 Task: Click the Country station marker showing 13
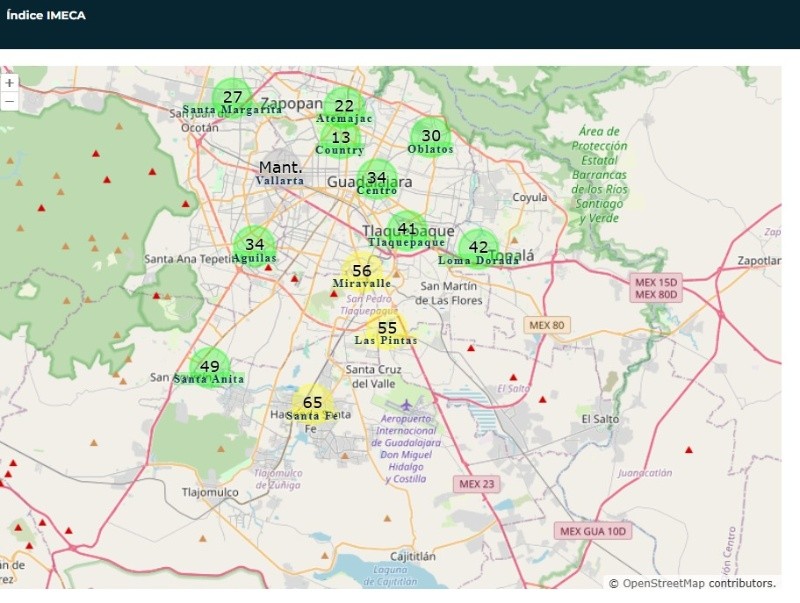[341, 138]
